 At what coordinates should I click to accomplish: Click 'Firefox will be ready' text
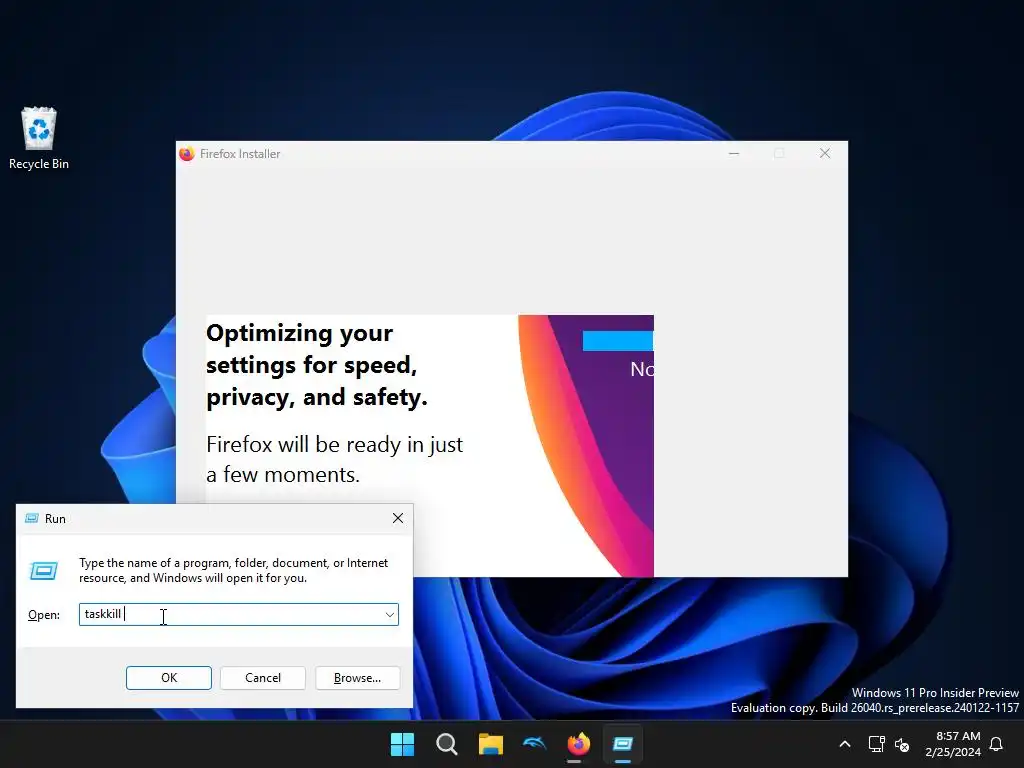pos(334,459)
